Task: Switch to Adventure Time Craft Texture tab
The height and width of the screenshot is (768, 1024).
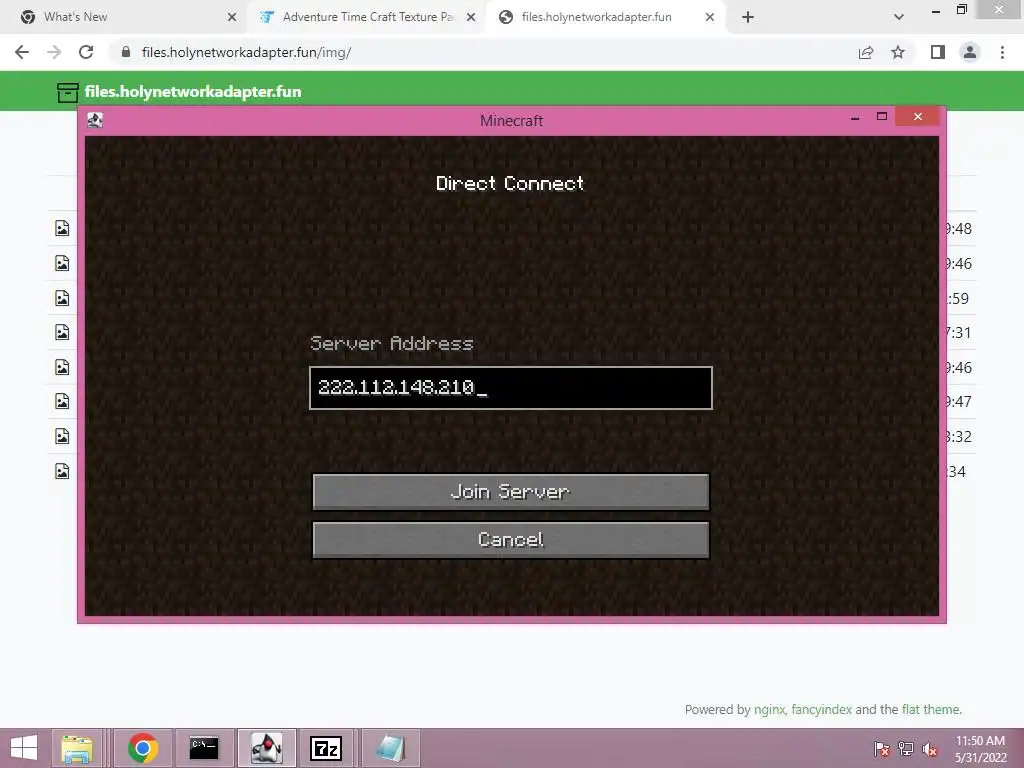Action: [366, 17]
